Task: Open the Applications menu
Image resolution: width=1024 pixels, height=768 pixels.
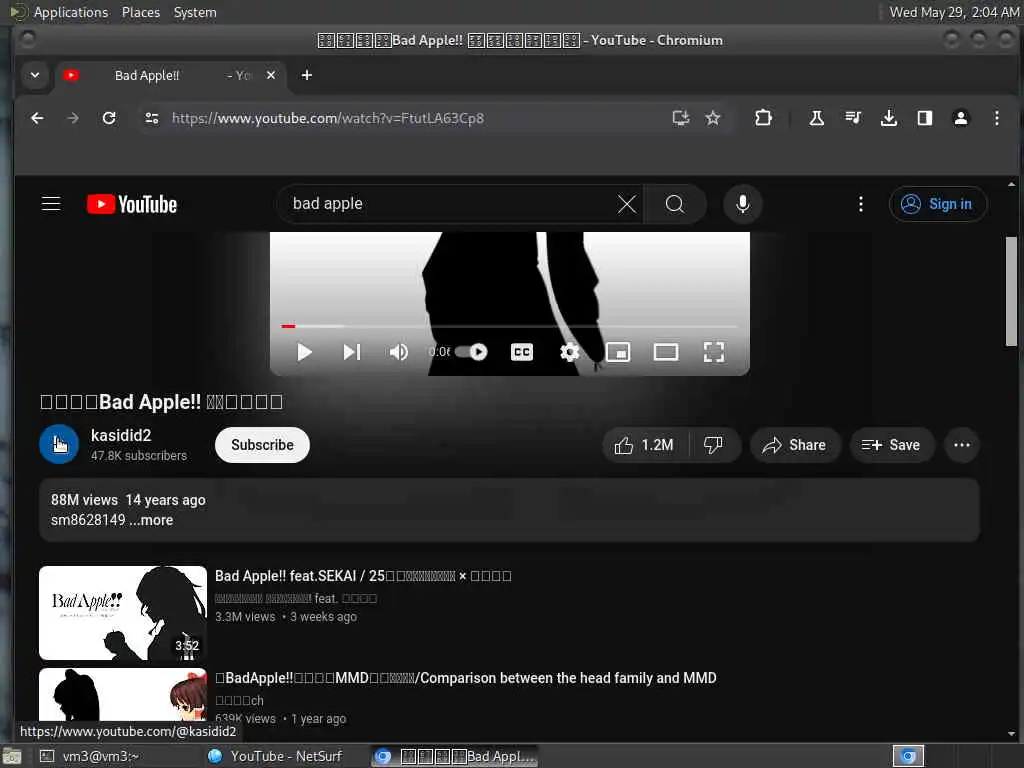Action: point(71,12)
